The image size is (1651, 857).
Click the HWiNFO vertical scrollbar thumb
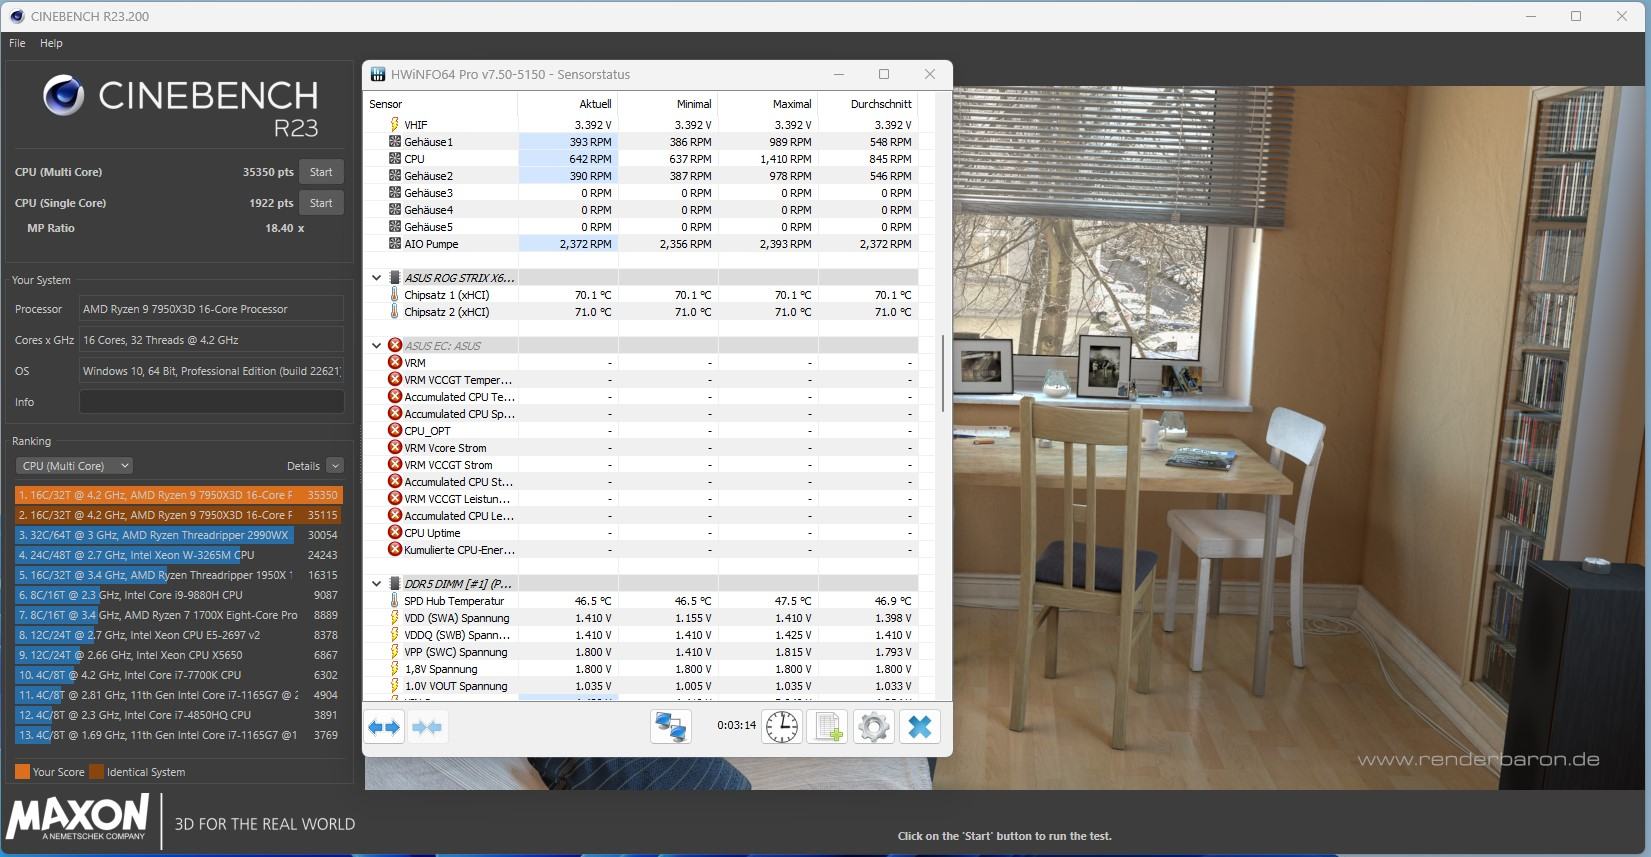click(944, 373)
